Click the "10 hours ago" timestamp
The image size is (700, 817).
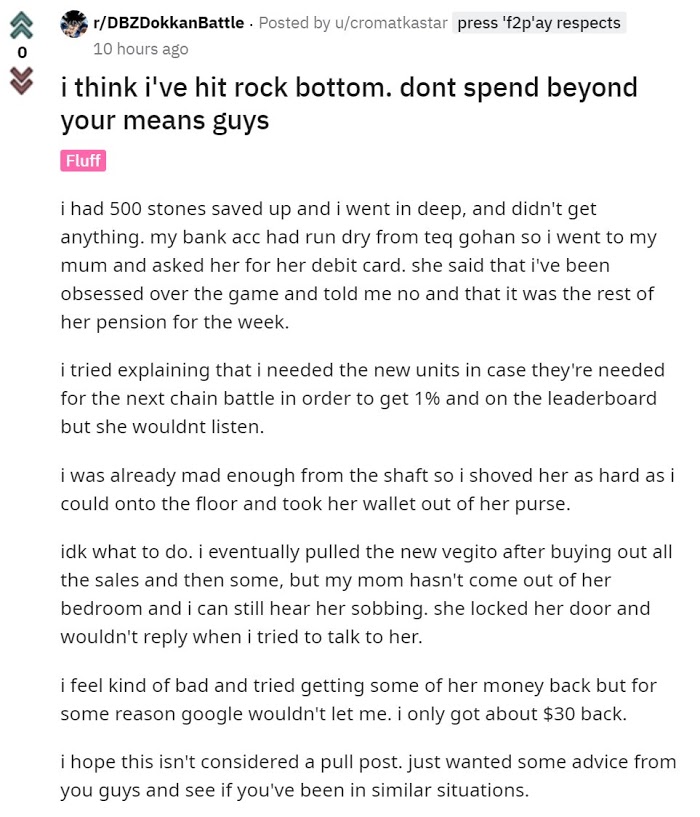[140, 48]
